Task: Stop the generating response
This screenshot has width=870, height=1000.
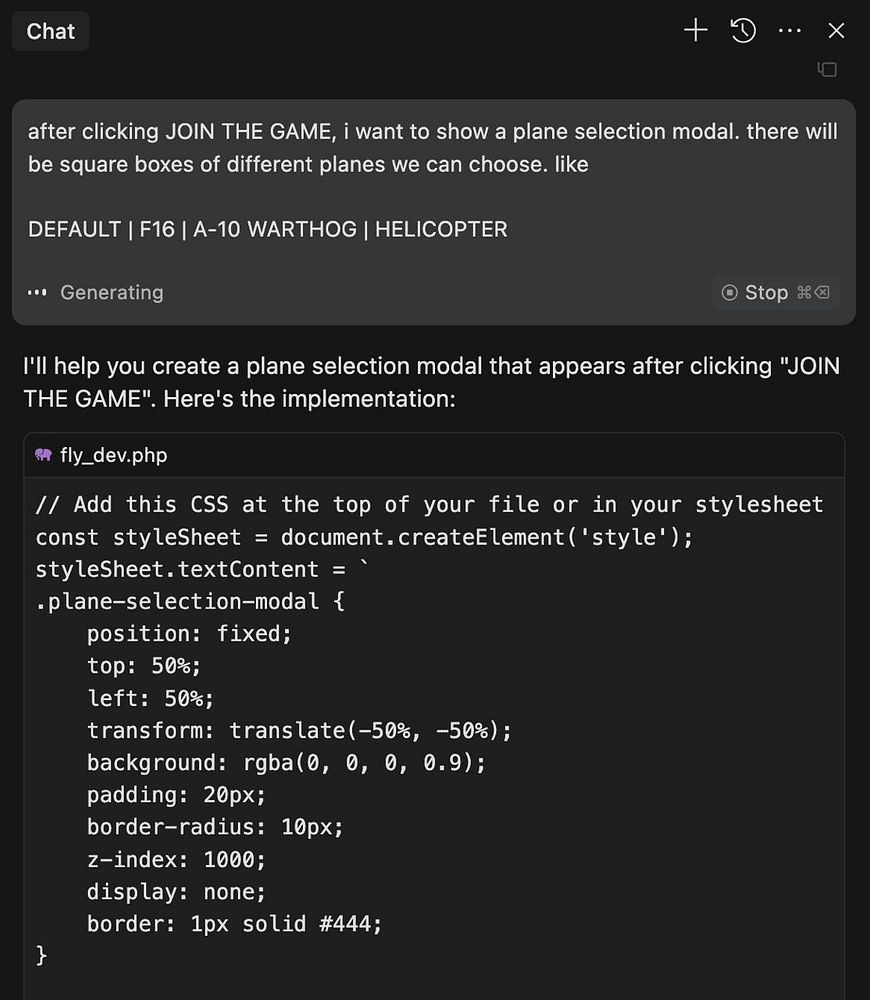Action: pyautogui.click(x=776, y=292)
